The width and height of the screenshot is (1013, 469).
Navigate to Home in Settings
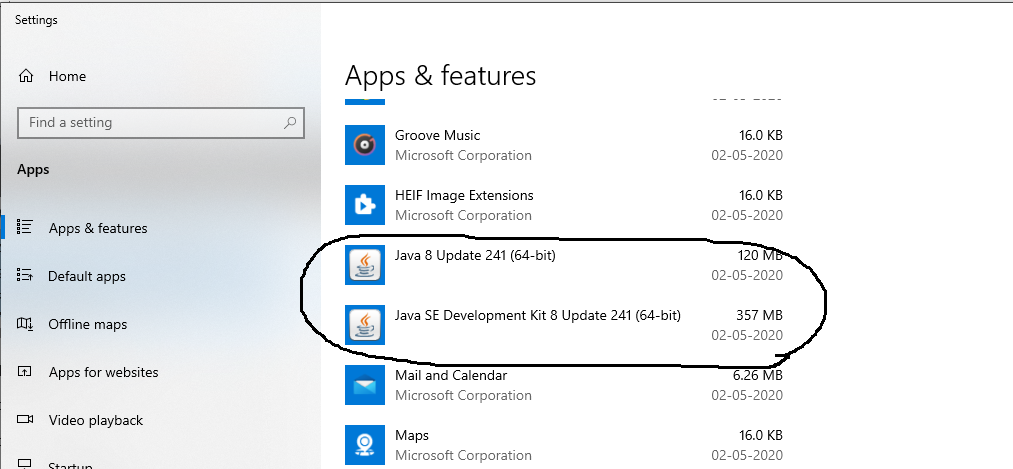pyautogui.click(x=67, y=76)
